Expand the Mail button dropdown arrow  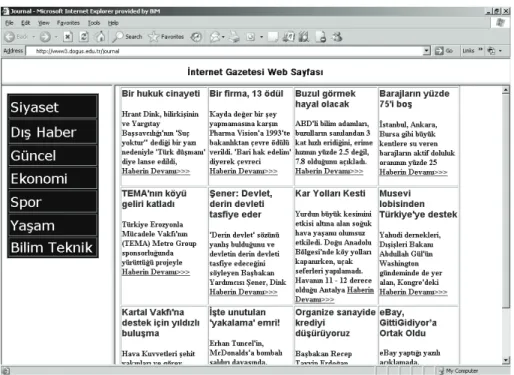point(223,37)
